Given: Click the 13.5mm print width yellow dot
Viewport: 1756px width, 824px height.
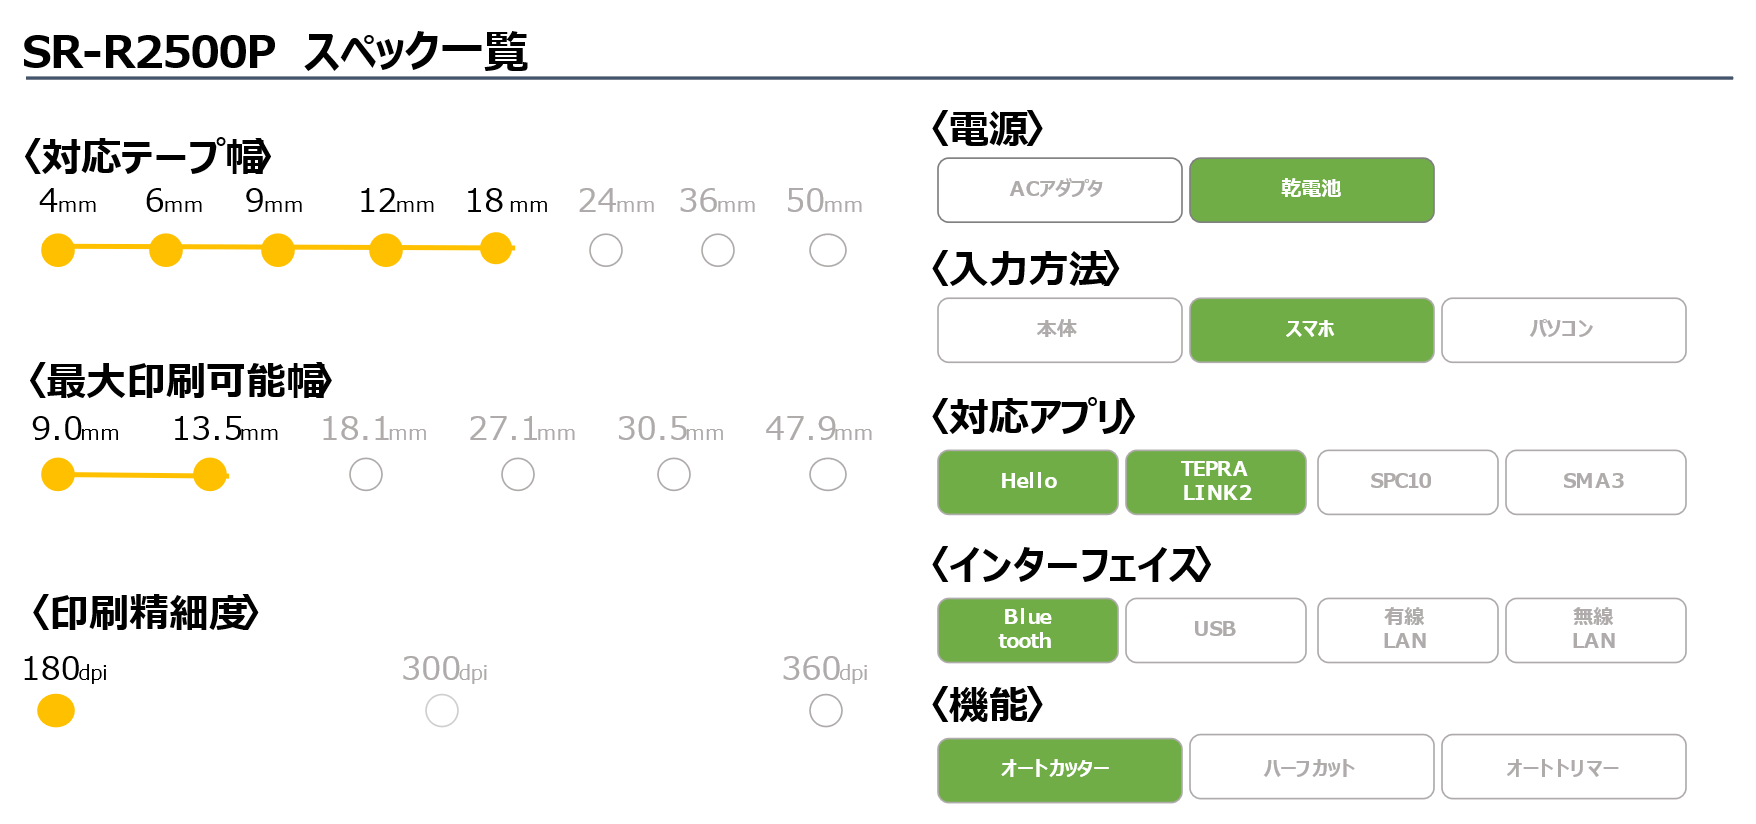Looking at the screenshot, I should point(210,474).
